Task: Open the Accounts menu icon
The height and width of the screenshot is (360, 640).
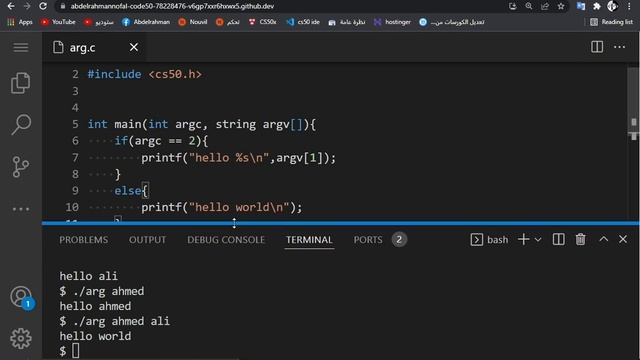Action: pos(21,297)
